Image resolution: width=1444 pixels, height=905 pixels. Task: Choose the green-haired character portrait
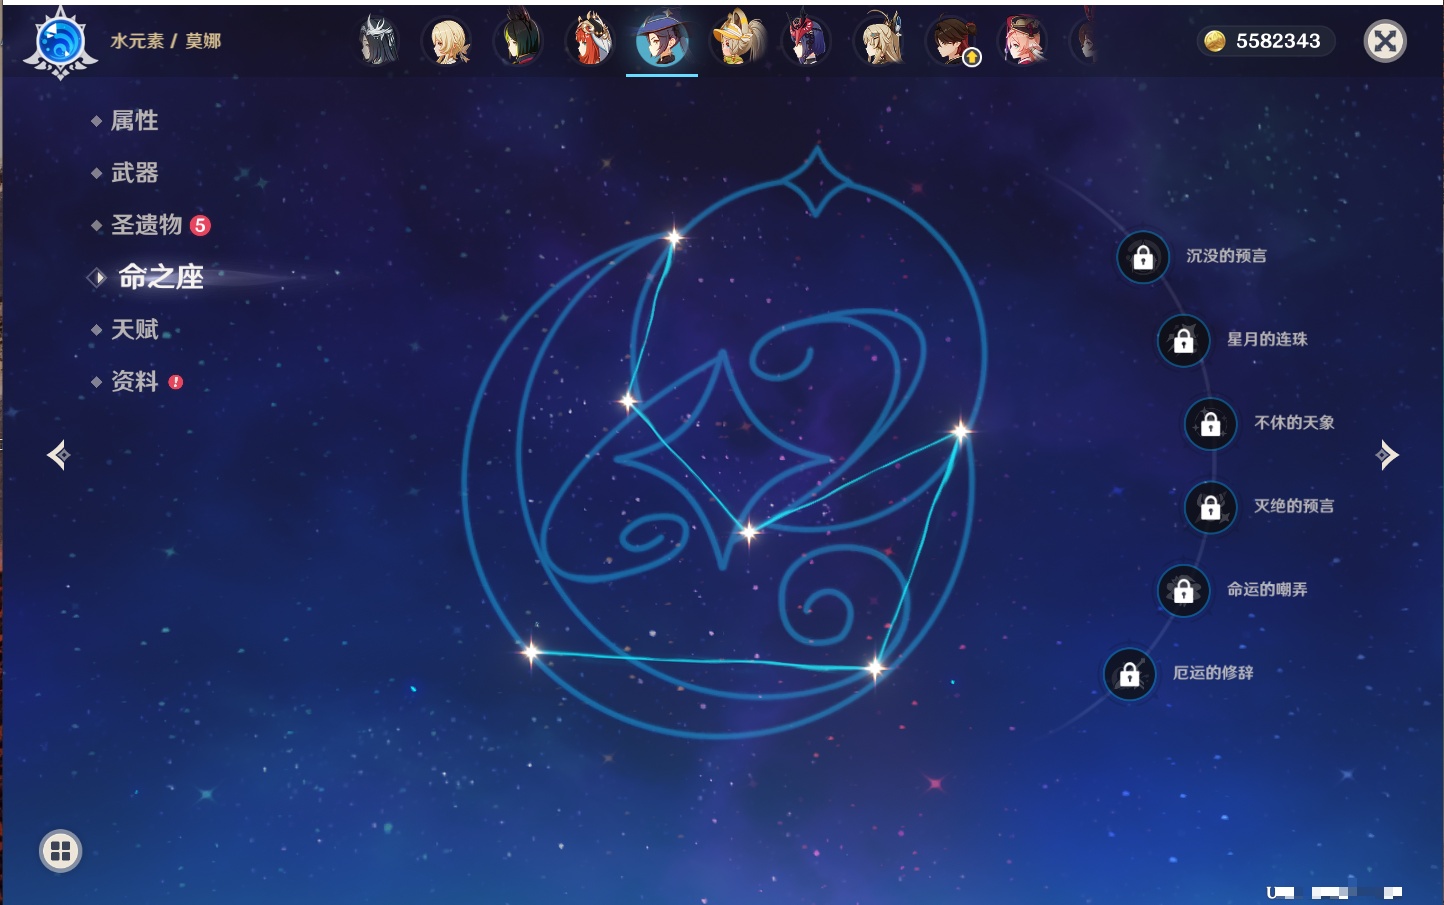[x=519, y=42]
